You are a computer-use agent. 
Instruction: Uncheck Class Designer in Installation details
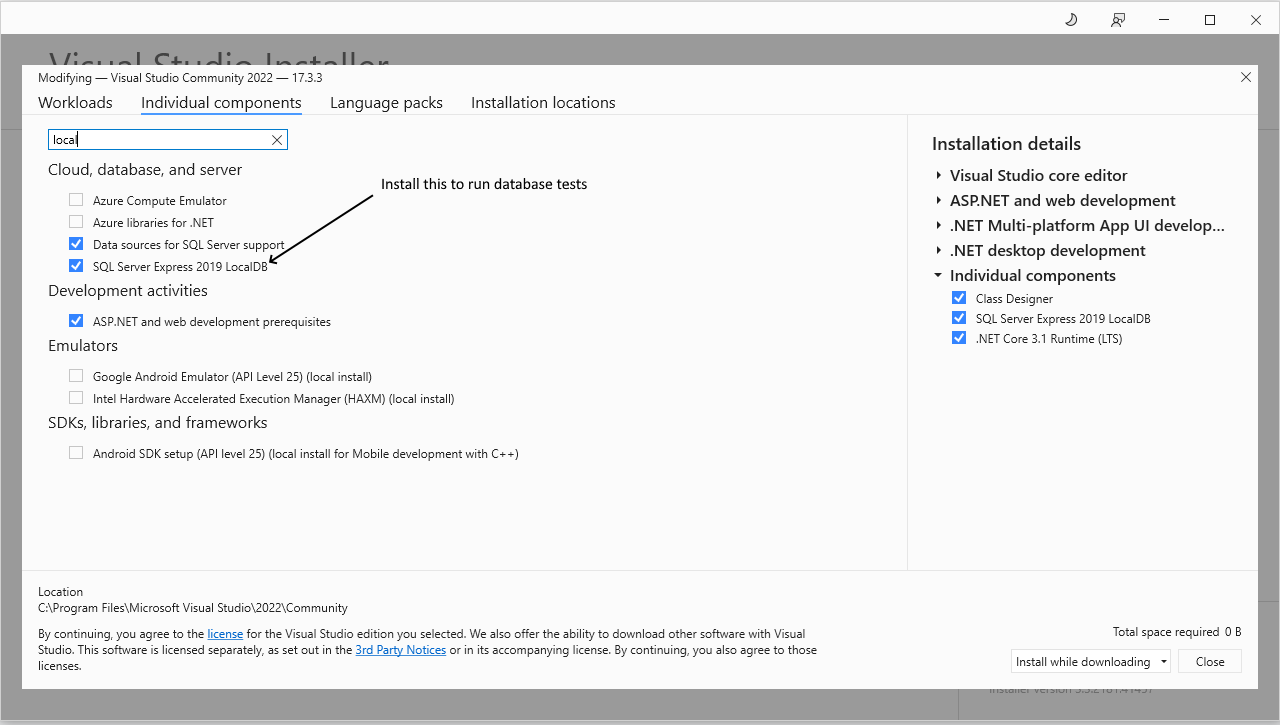959,298
